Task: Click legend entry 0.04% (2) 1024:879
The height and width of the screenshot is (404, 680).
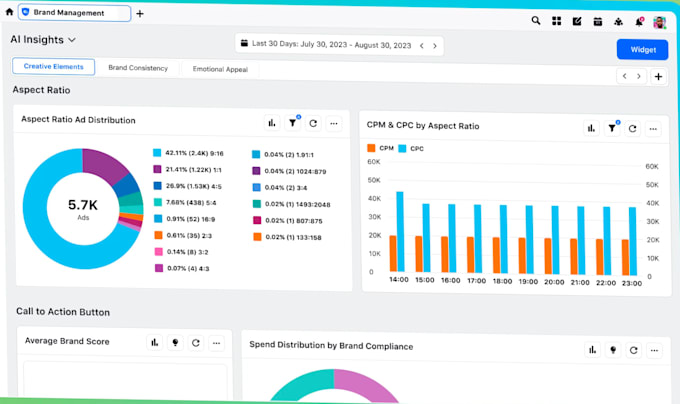Action: [x=289, y=171]
